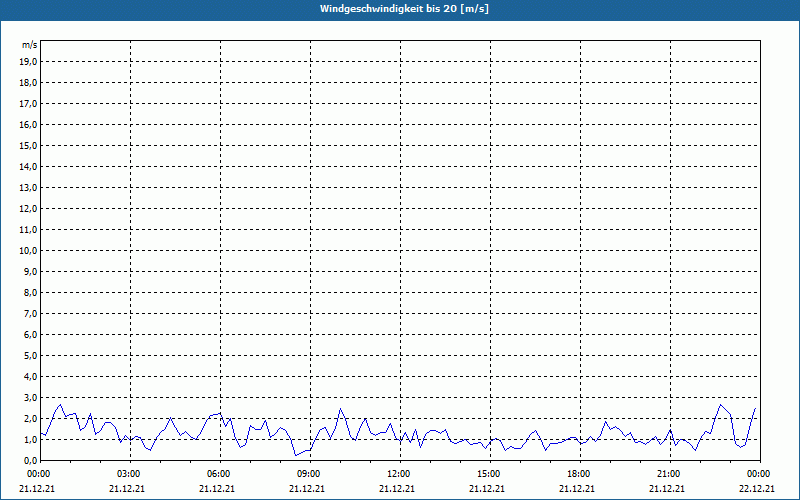This screenshot has height=500, width=800.
Task: Select the 5,0 y-axis tick label
Action: 29,355
